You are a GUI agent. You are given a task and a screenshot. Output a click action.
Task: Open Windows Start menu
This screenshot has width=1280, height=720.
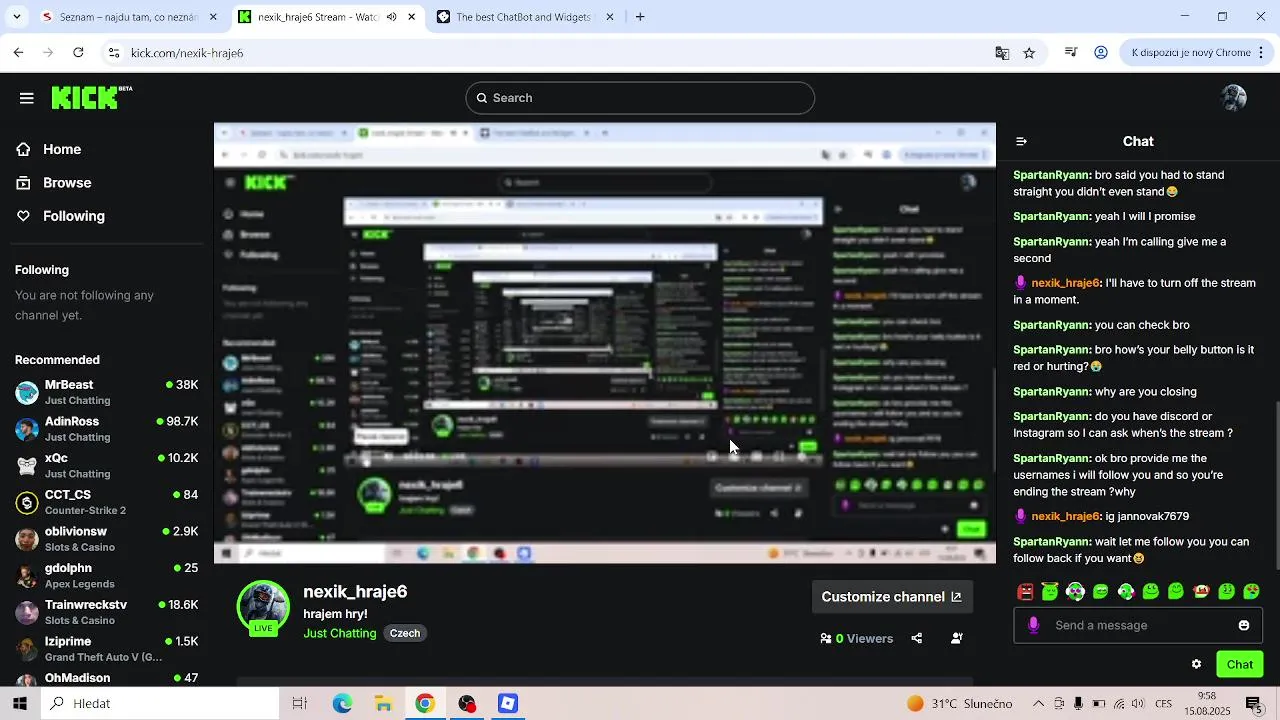tap(20, 704)
